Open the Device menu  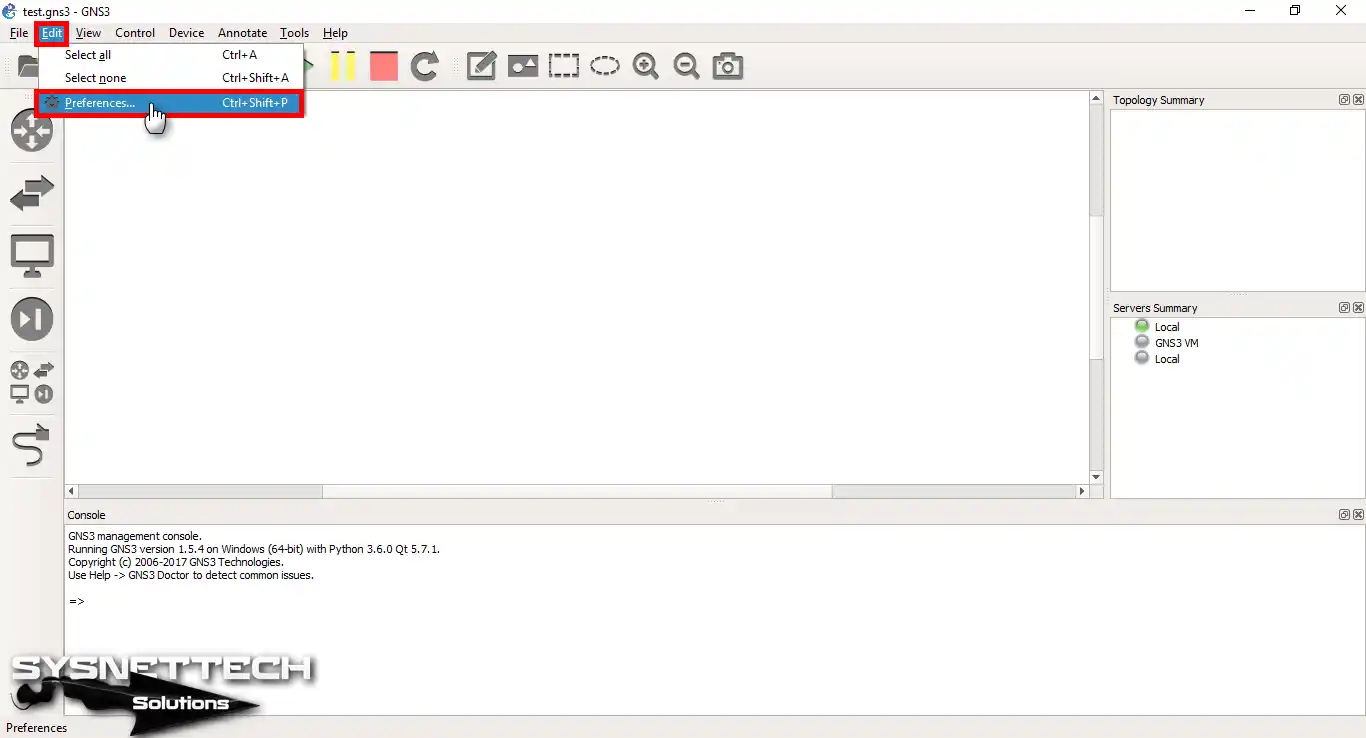pyautogui.click(x=186, y=33)
